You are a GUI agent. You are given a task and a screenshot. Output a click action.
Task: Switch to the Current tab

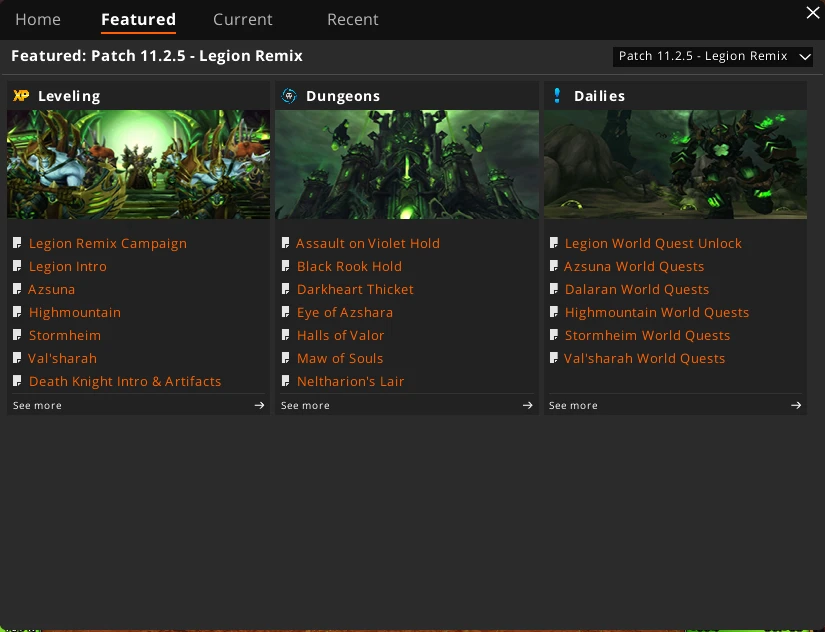[x=242, y=19]
